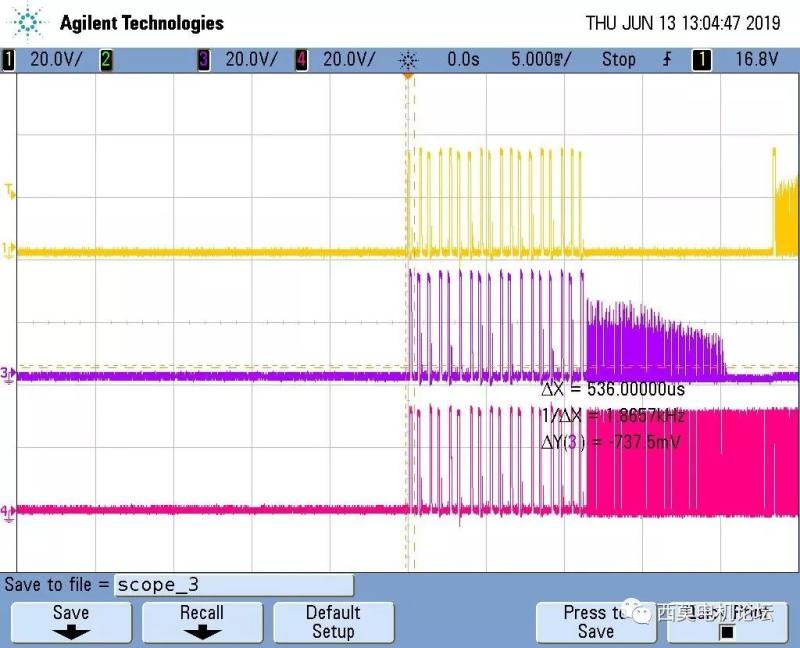The height and width of the screenshot is (648, 800).
Task: Open the Save softkey menu
Action: [x=70, y=622]
